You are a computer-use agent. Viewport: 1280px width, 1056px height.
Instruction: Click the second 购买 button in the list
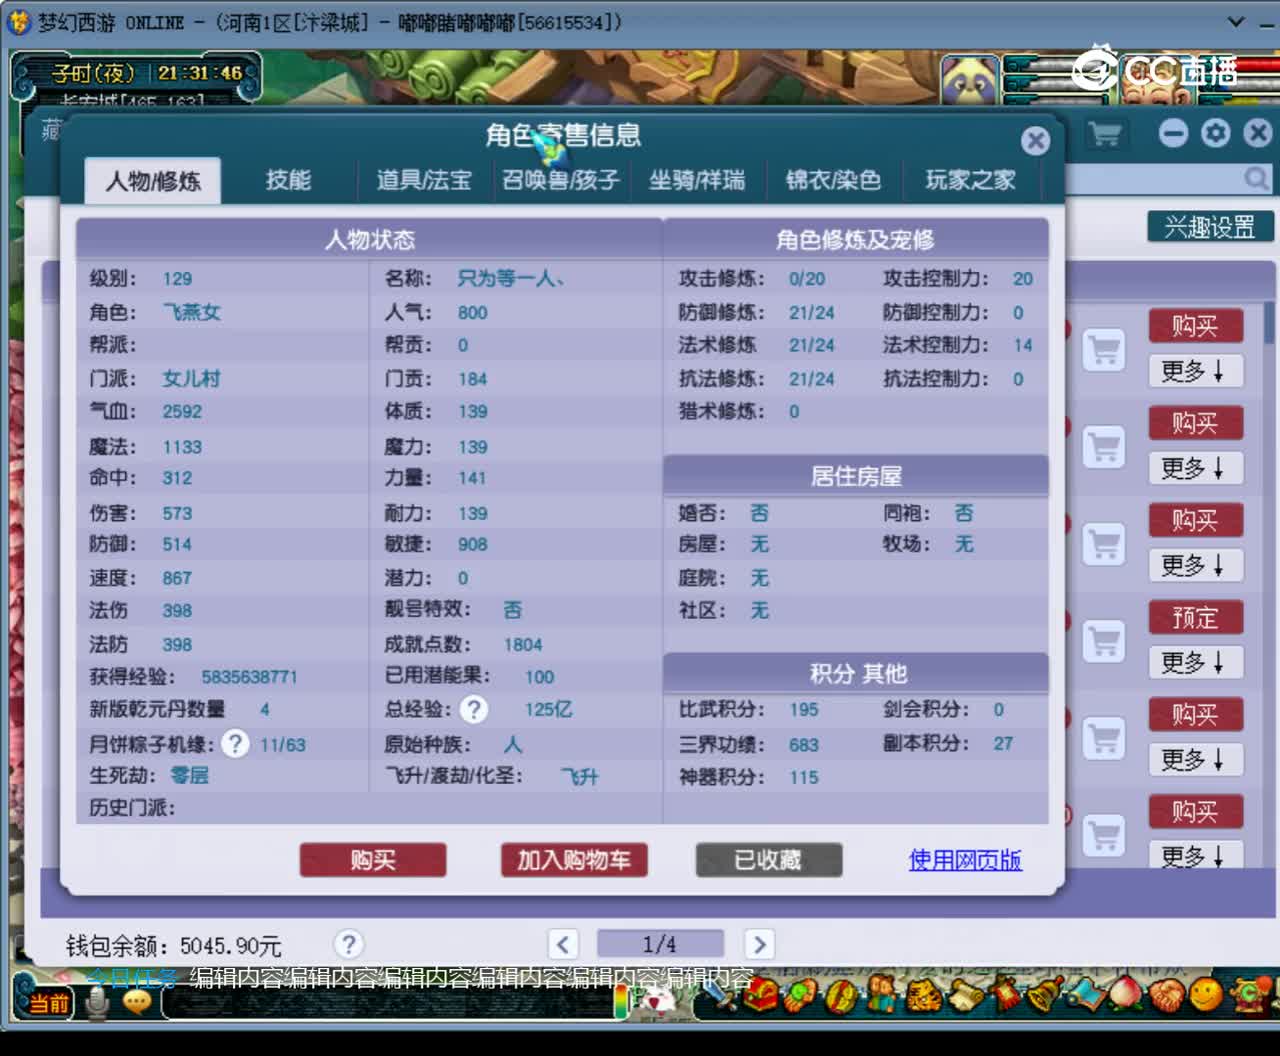coord(1195,423)
